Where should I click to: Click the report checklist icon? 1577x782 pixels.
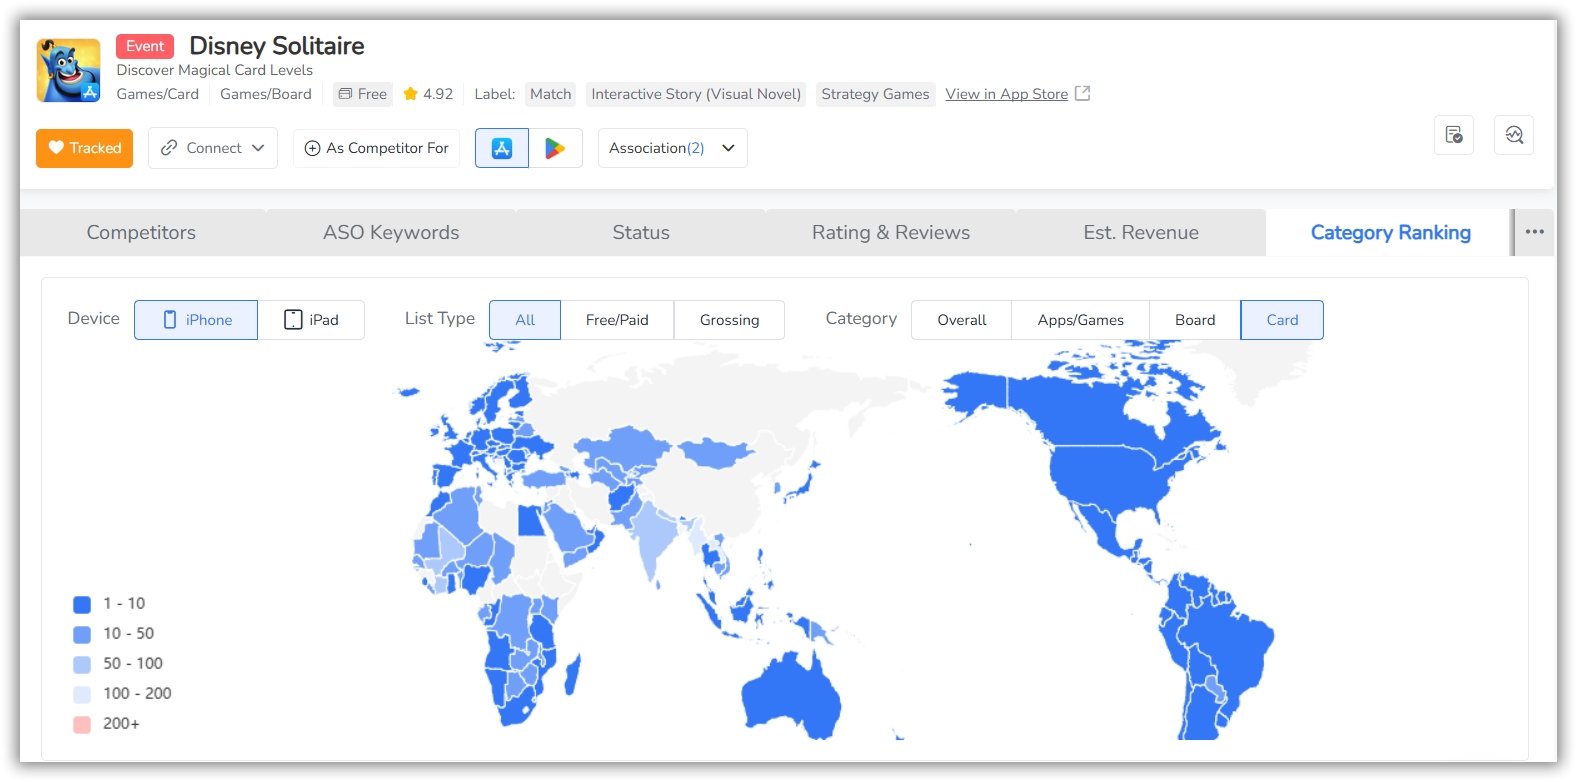point(1454,135)
